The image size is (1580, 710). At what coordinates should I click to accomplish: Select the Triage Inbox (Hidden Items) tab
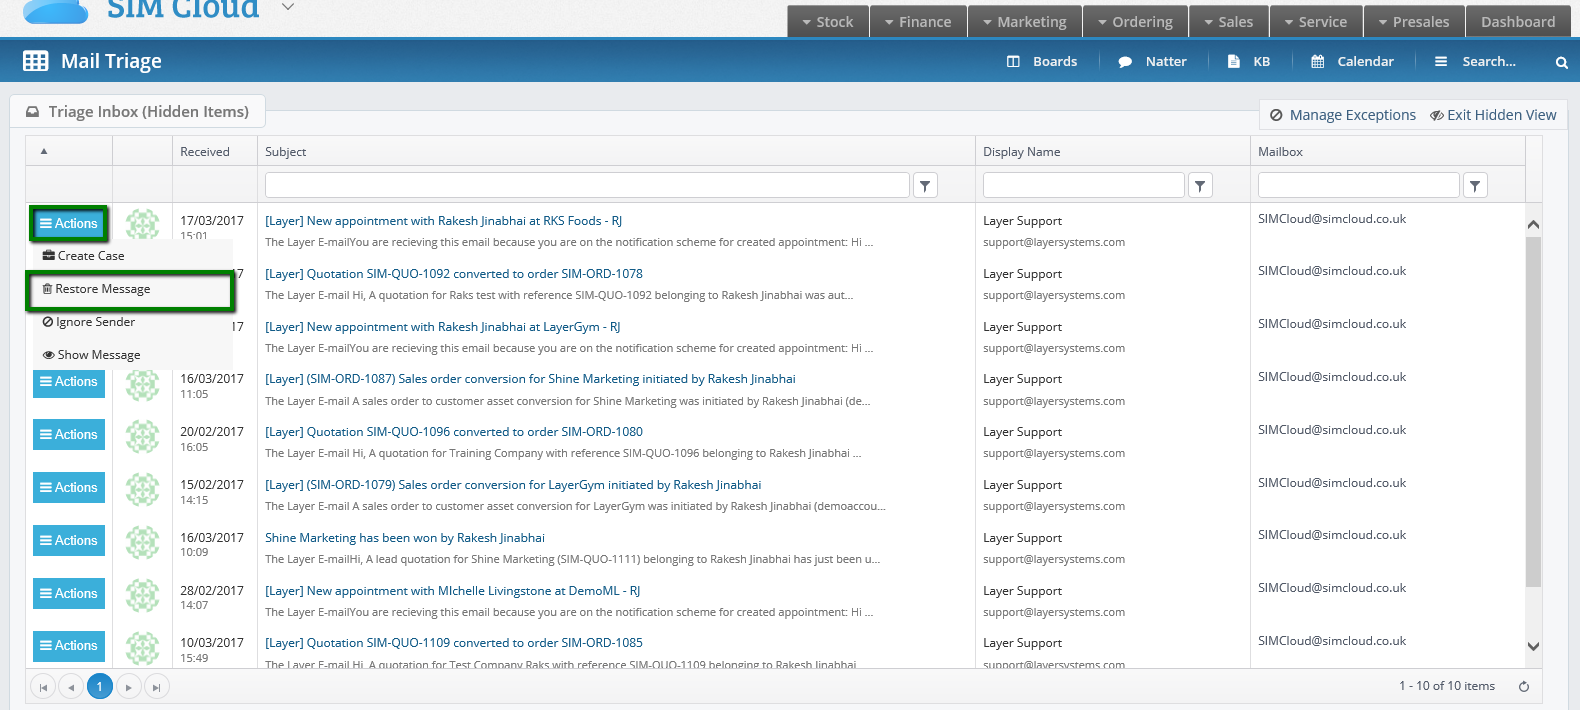point(138,112)
